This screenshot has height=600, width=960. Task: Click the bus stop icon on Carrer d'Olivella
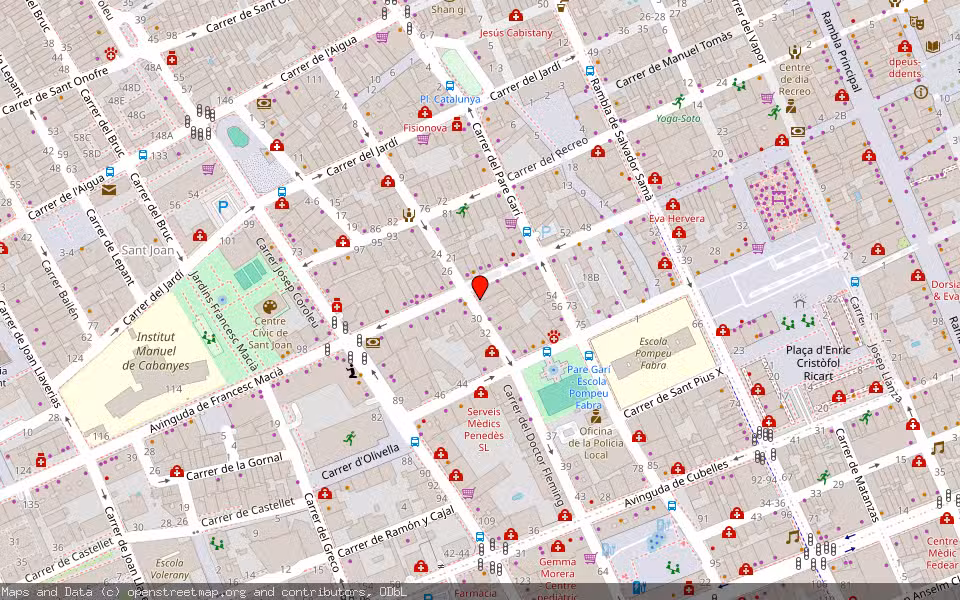tap(415, 442)
